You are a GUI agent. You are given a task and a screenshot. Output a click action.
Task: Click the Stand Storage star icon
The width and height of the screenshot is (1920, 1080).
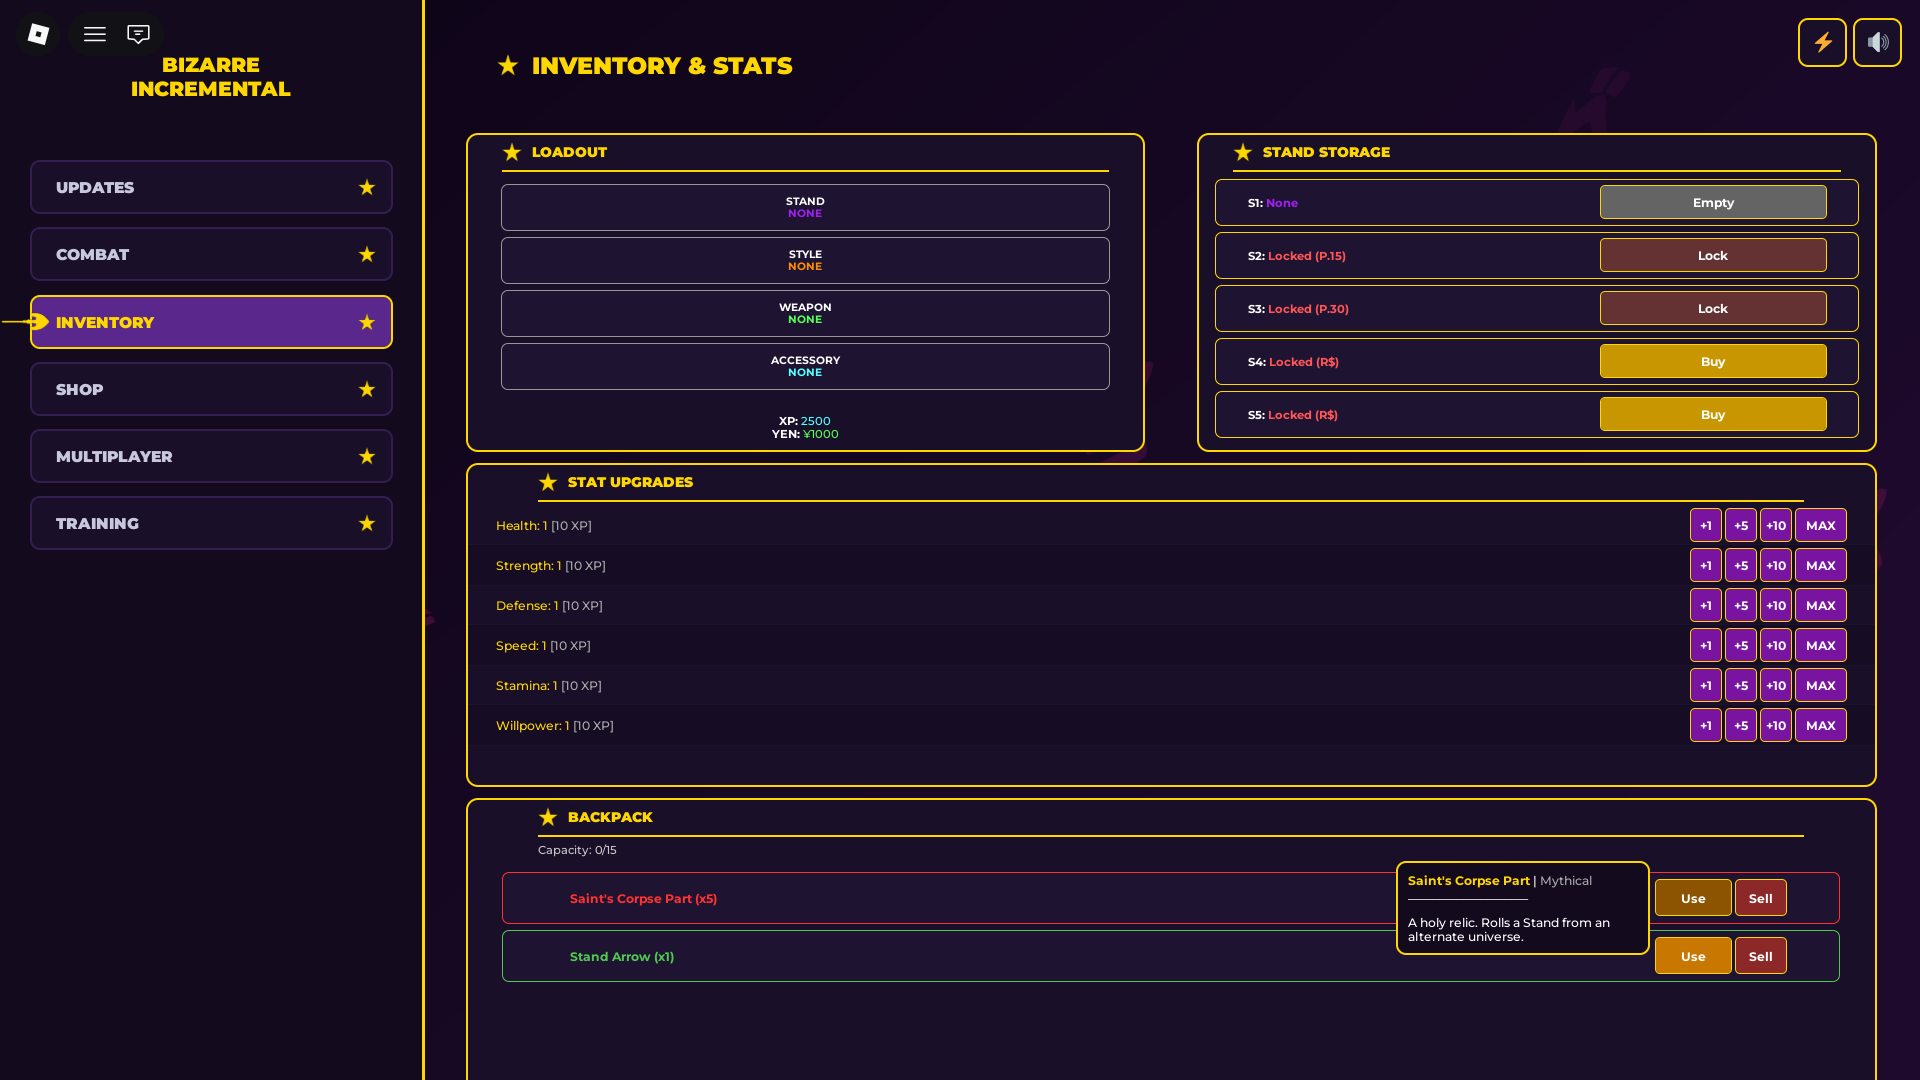pos(1243,152)
